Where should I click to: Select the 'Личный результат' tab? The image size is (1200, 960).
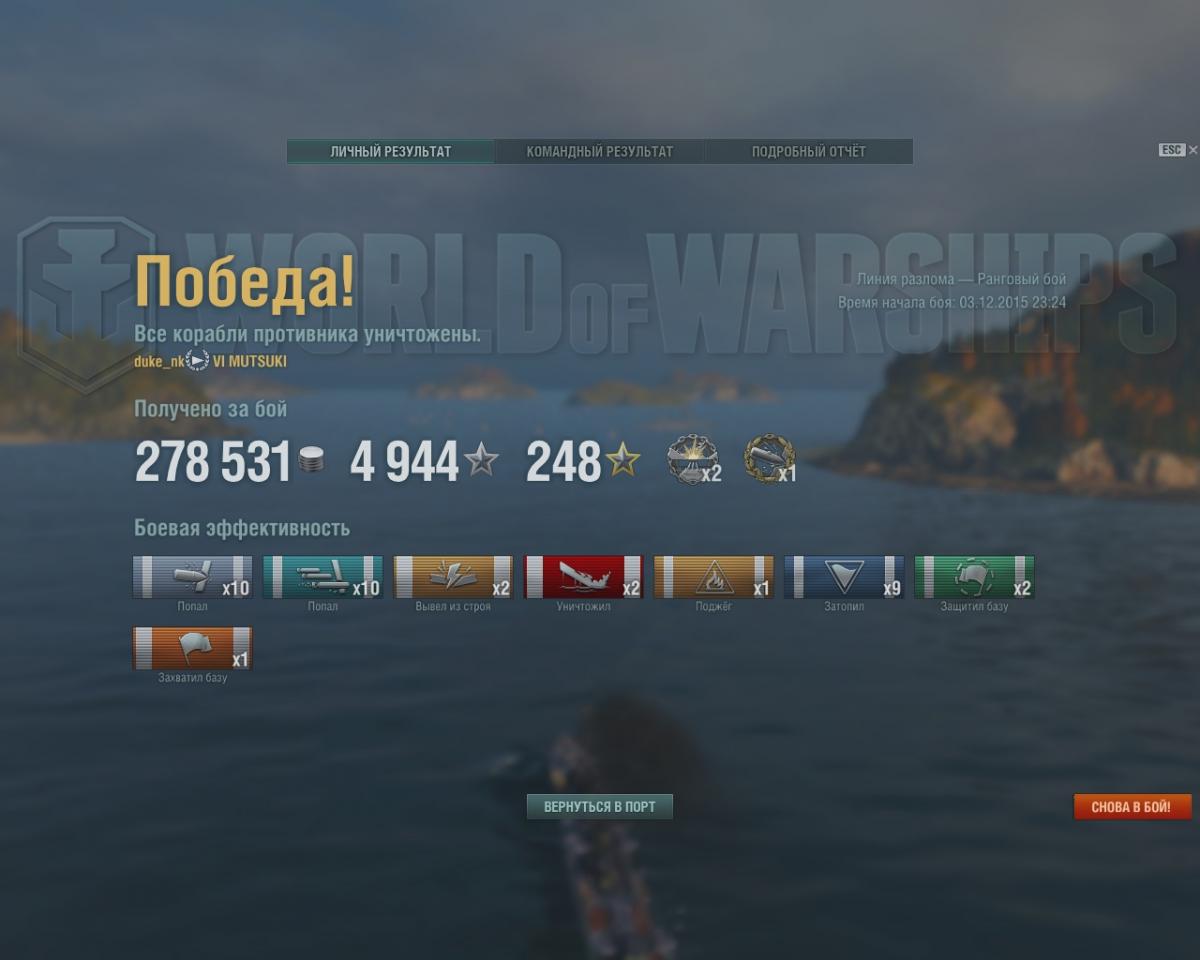(391, 152)
